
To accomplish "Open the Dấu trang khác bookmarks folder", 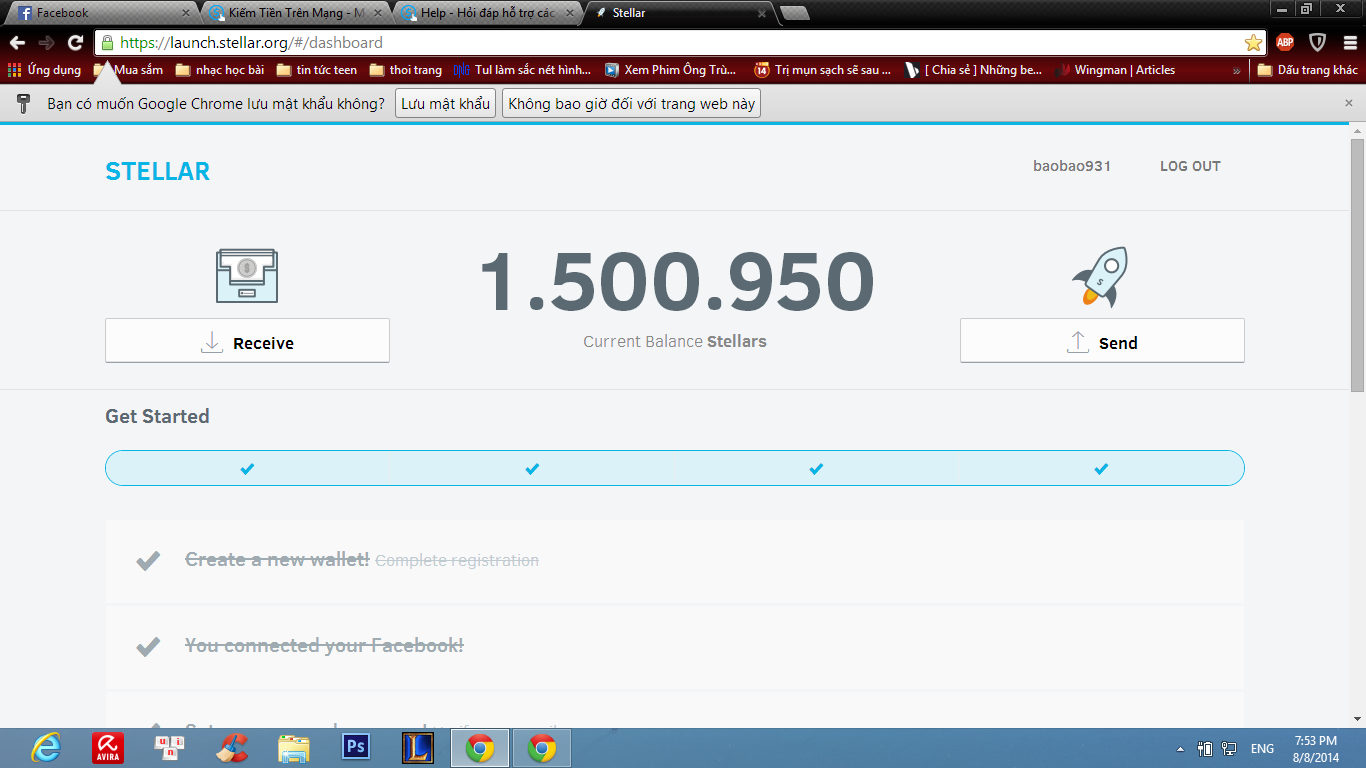I will (1307, 70).
